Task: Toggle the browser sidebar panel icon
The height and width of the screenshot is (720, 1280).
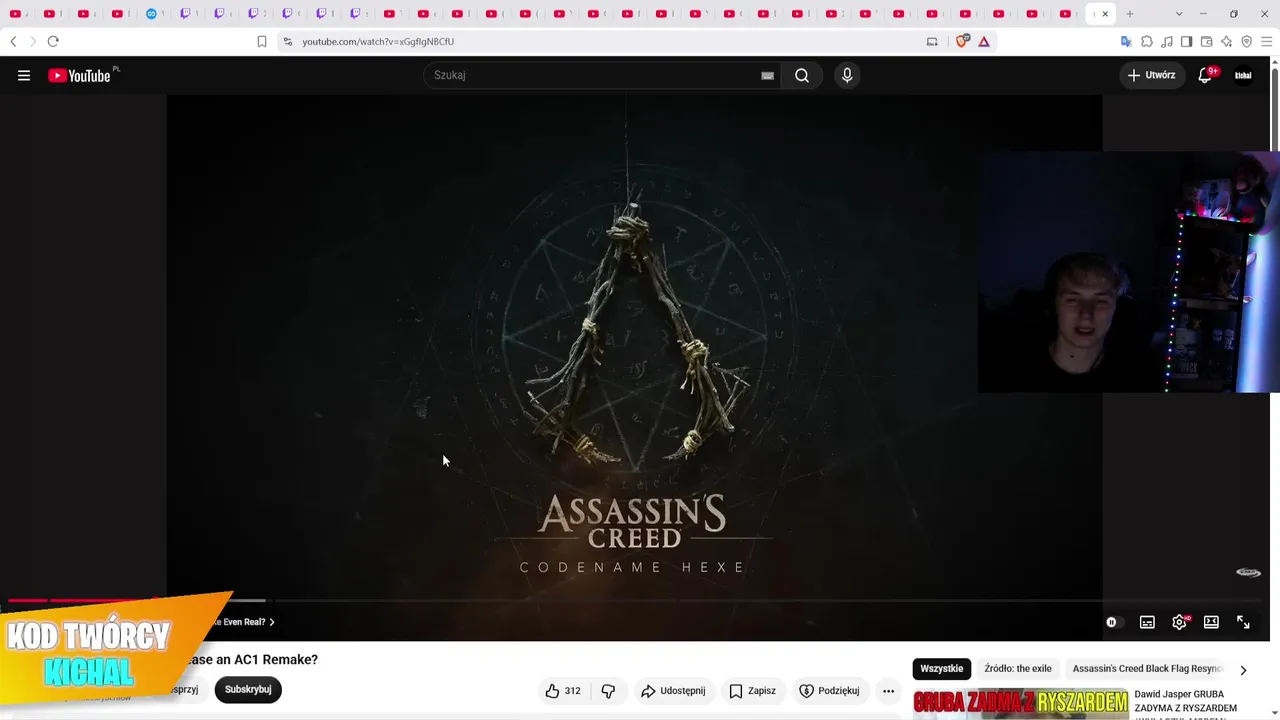Action: click(1187, 41)
